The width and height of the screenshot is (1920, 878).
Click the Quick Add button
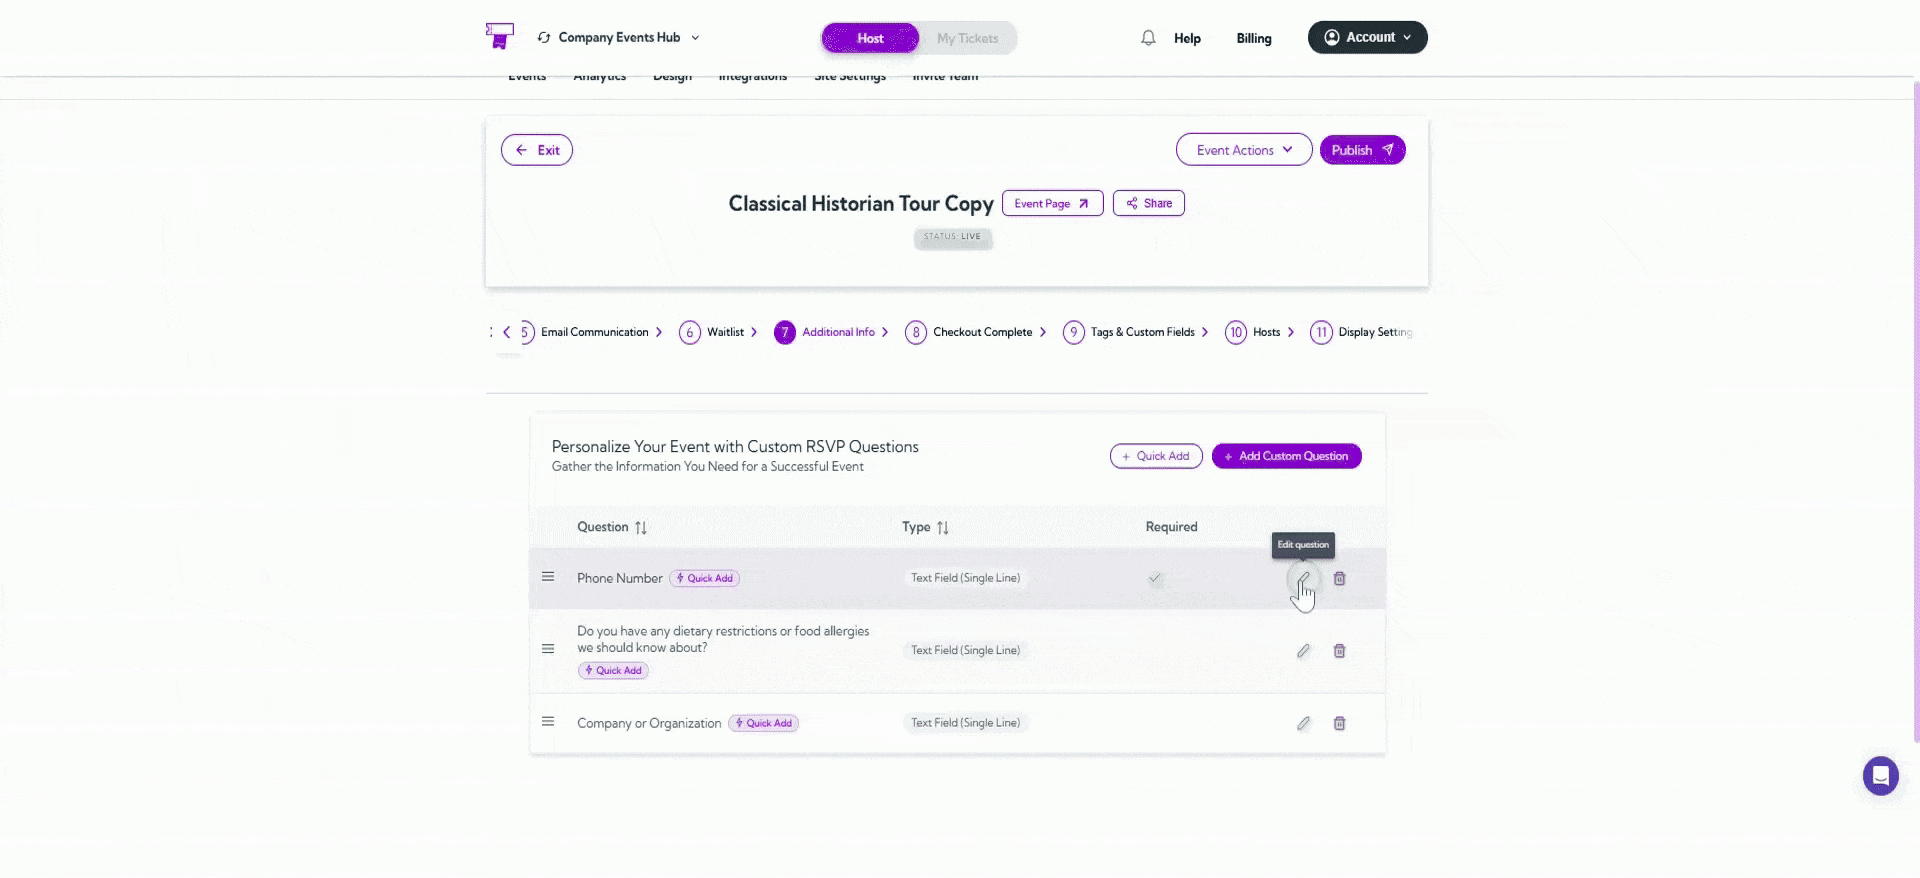1156,456
